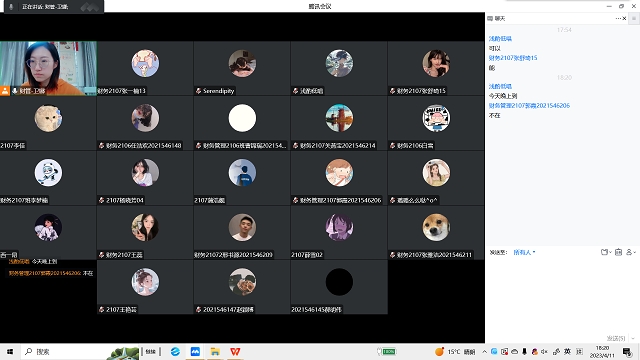This screenshot has height=360, width=640.
Task: Open the Tencent Meeting icon in the taskbar
Action: point(195,351)
